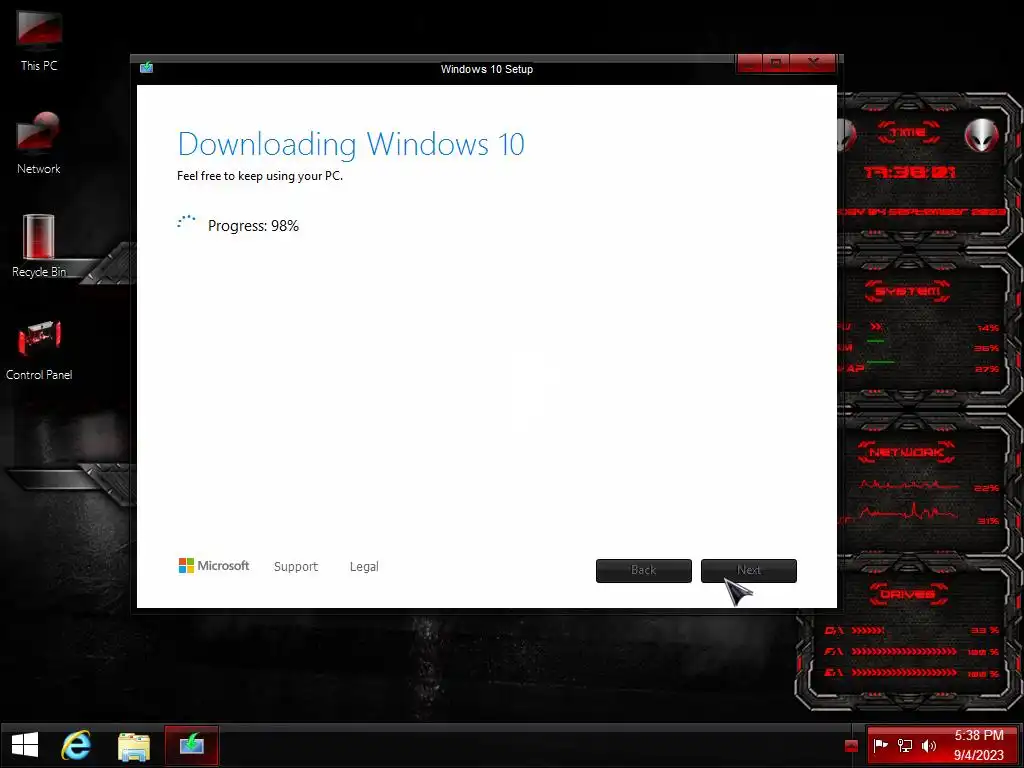Click the Microsoft logo in setup window
The image size is (1024, 768).
[214, 566]
